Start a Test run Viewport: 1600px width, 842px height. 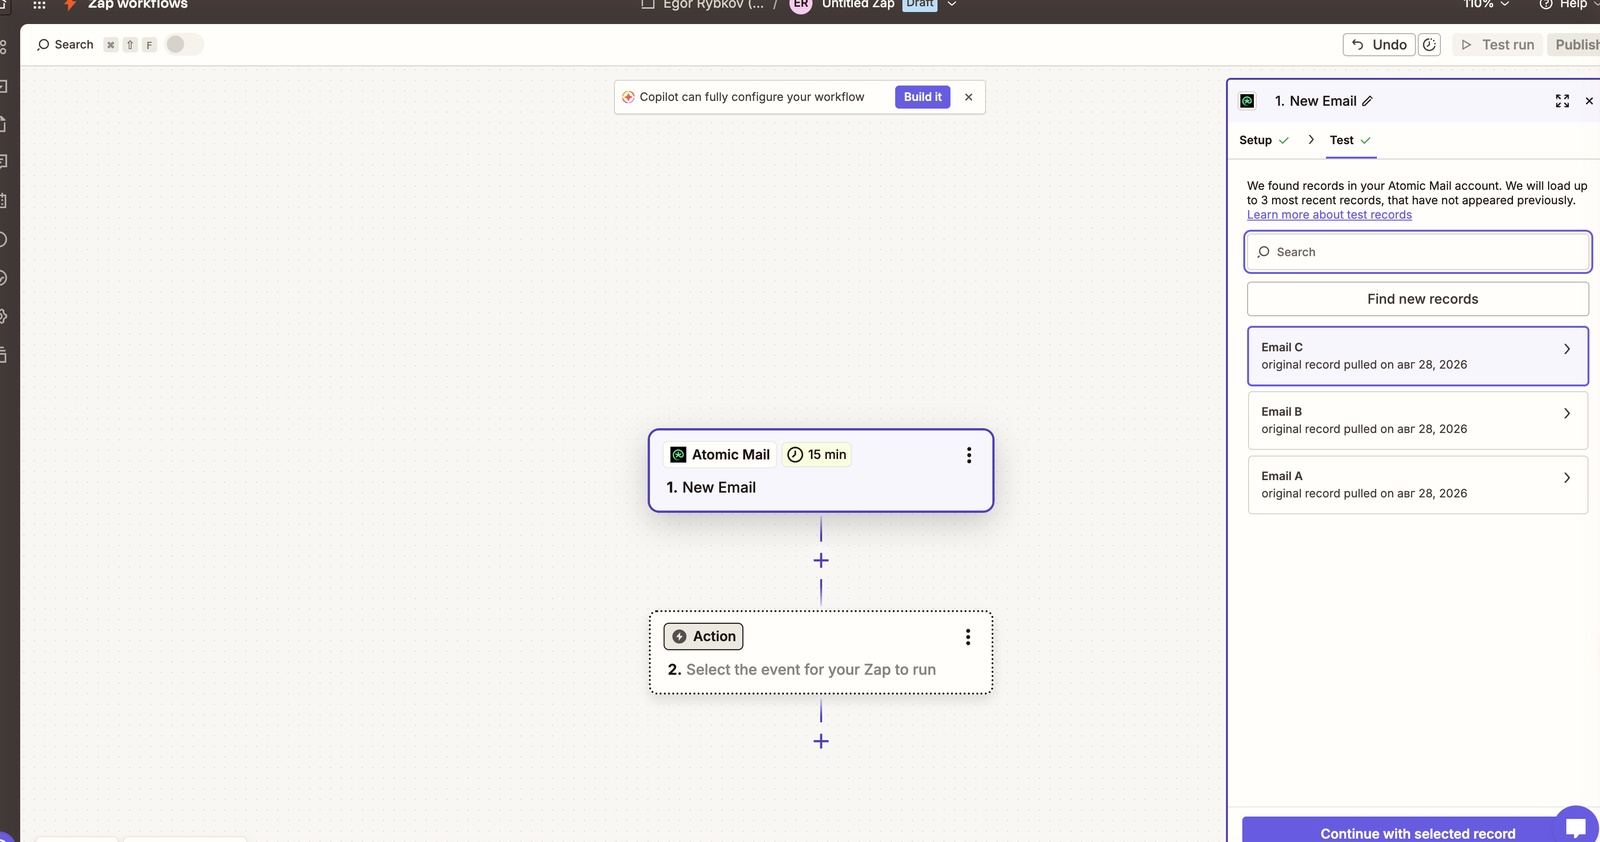coord(1497,45)
